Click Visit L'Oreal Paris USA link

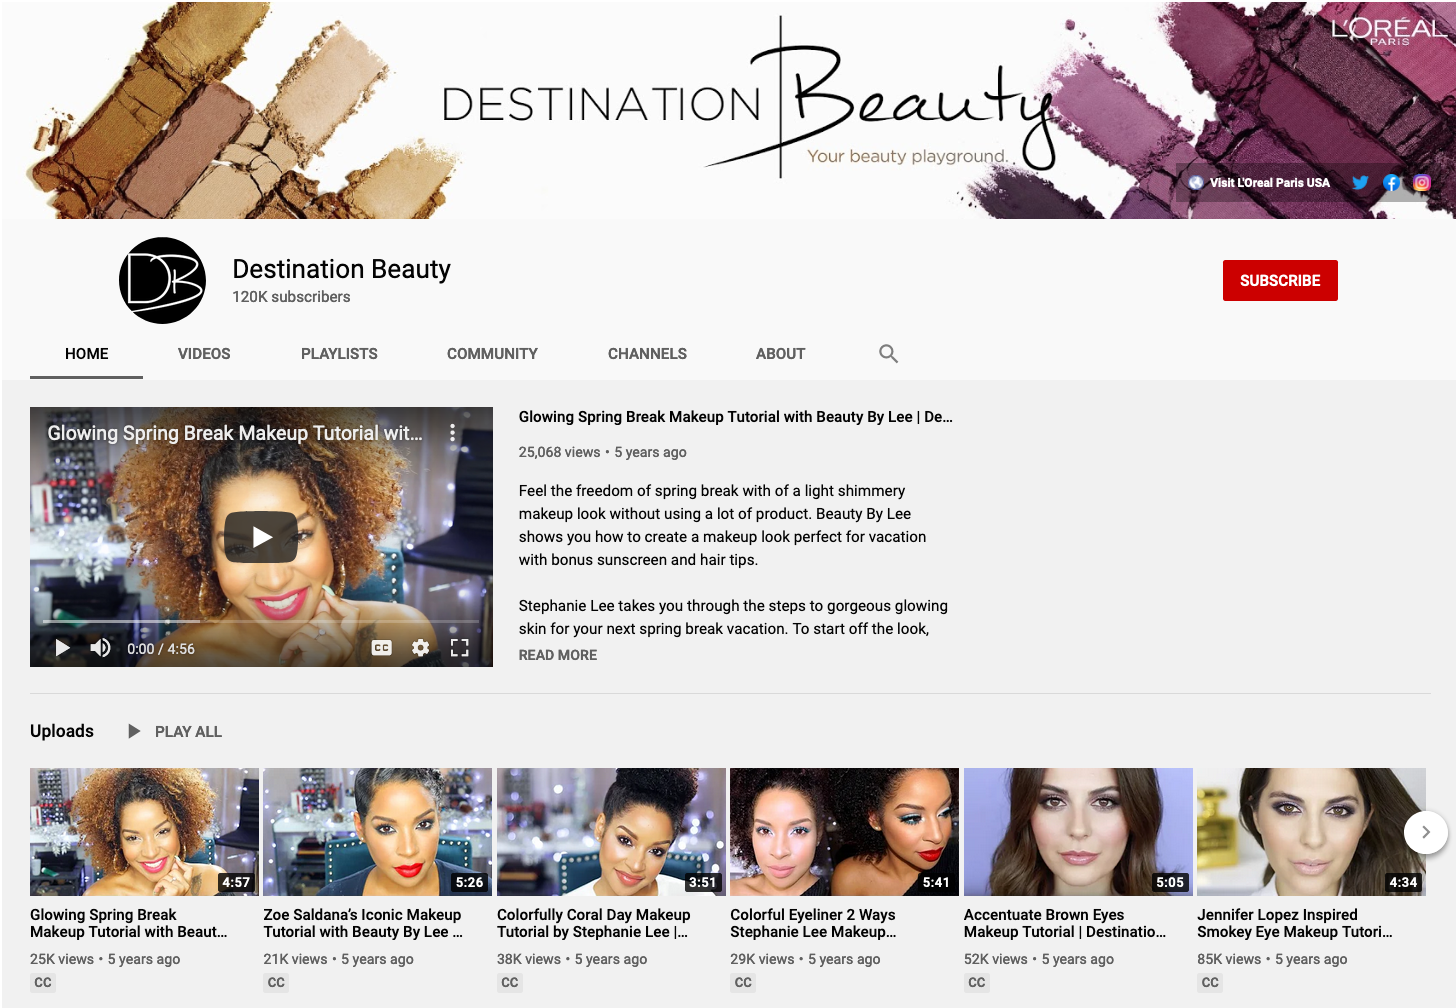point(1259,183)
